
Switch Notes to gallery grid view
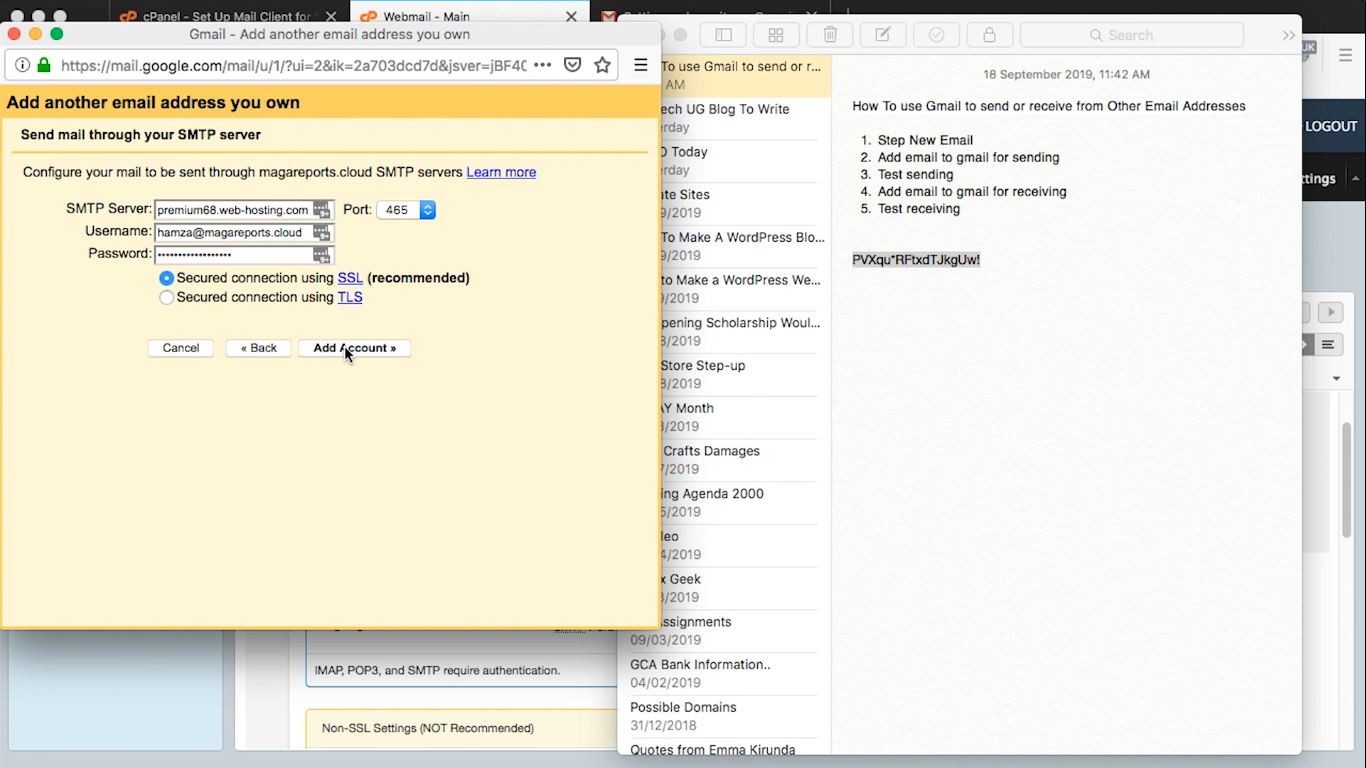[x=776, y=35]
